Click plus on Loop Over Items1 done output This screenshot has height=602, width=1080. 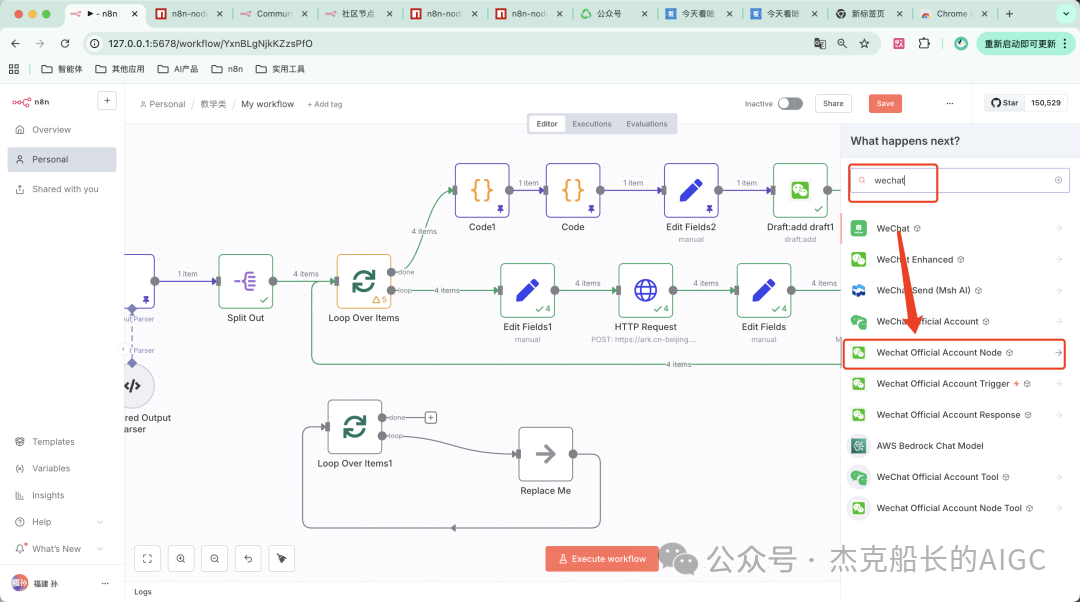[x=430, y=417]
